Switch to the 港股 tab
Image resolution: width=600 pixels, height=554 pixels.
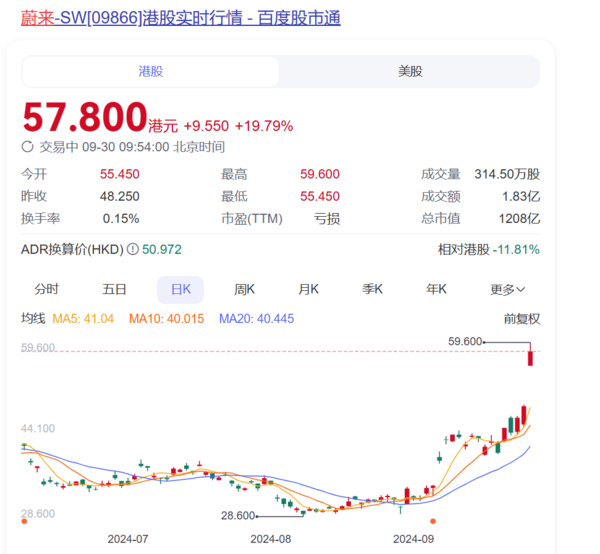pyautogui.click(x=150, y=72)
